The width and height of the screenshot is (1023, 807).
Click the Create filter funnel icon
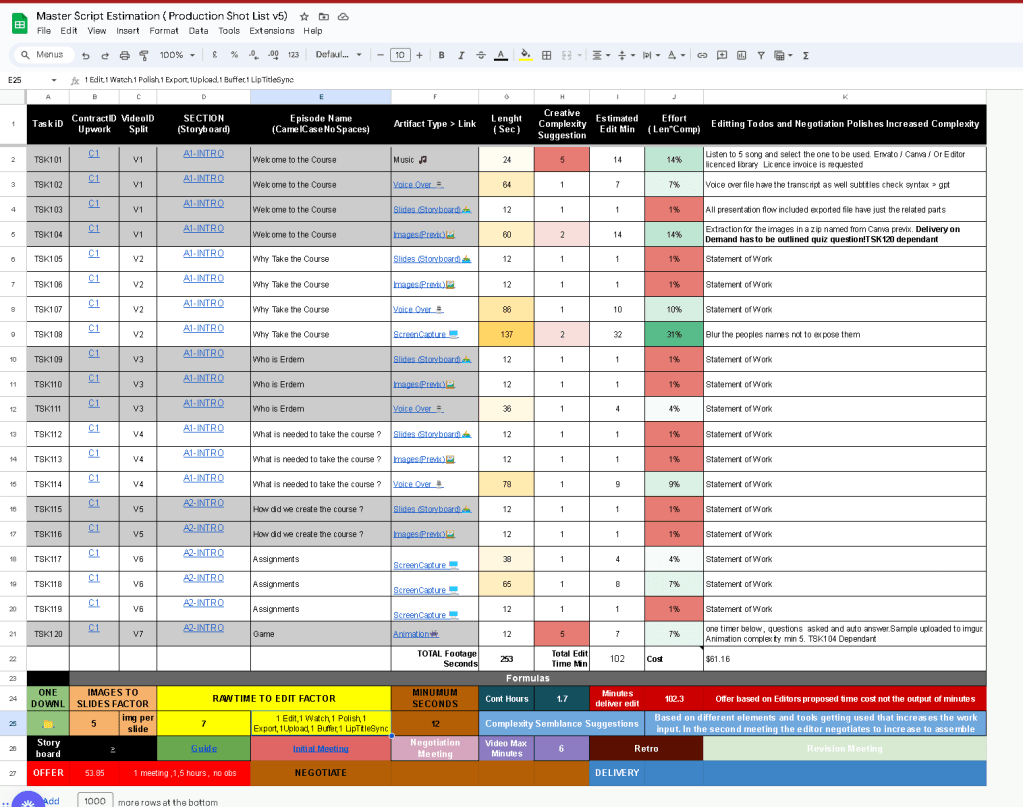click(761, 55)
